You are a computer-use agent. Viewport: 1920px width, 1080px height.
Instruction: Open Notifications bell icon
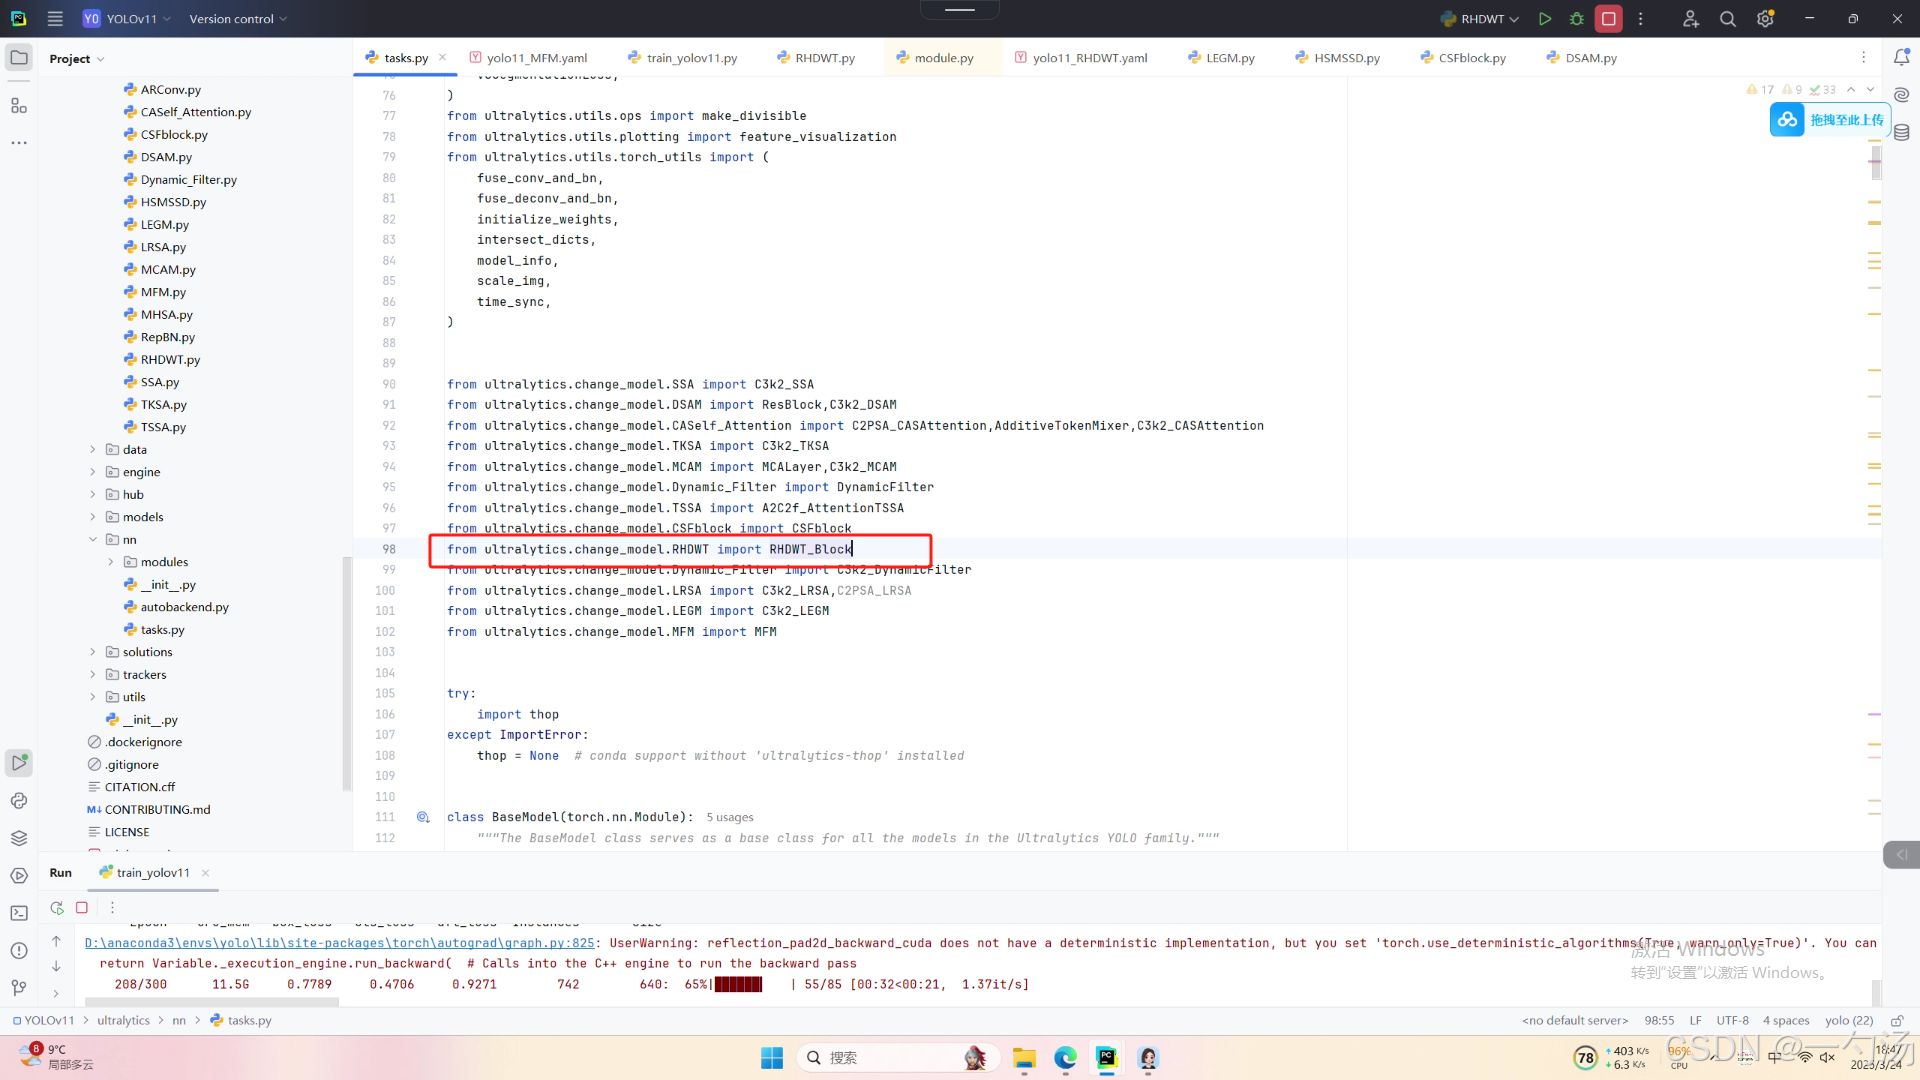pos(1901,58)
